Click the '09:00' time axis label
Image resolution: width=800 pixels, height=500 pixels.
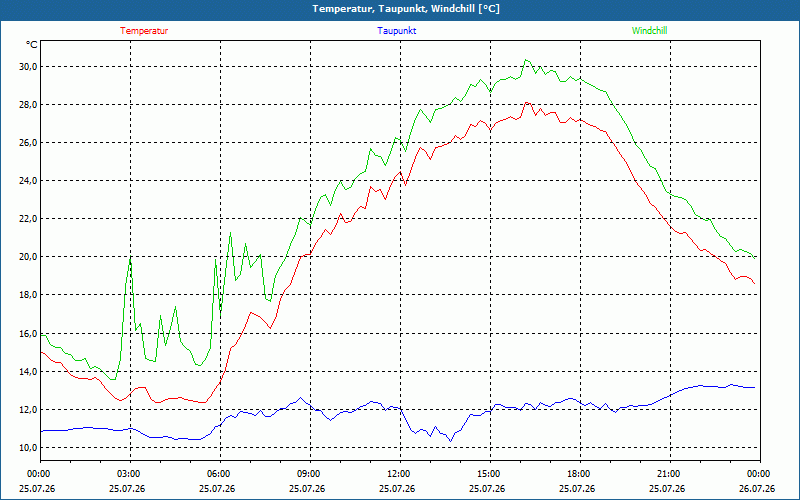point(310,473)
